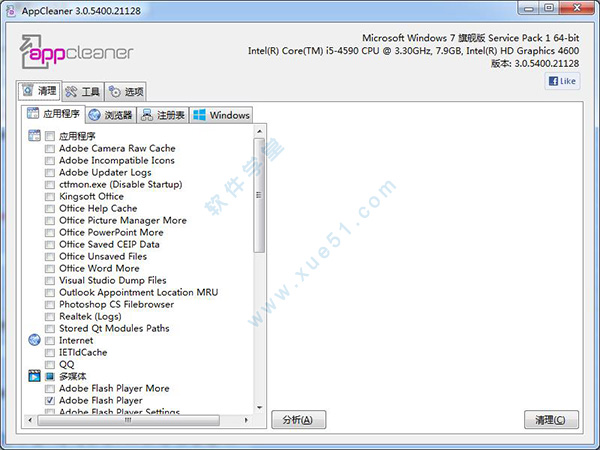Select Visual Studio Dump Files item

tap(112, 280)
